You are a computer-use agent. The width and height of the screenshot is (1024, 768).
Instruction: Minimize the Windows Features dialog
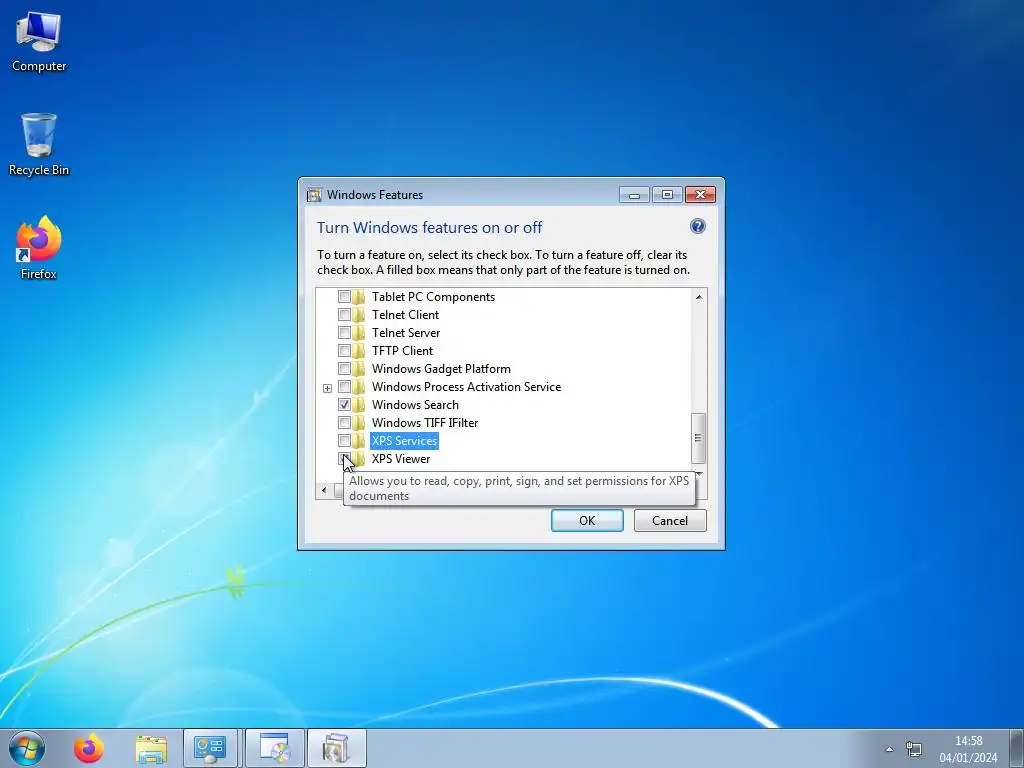(x=634, y=195)
